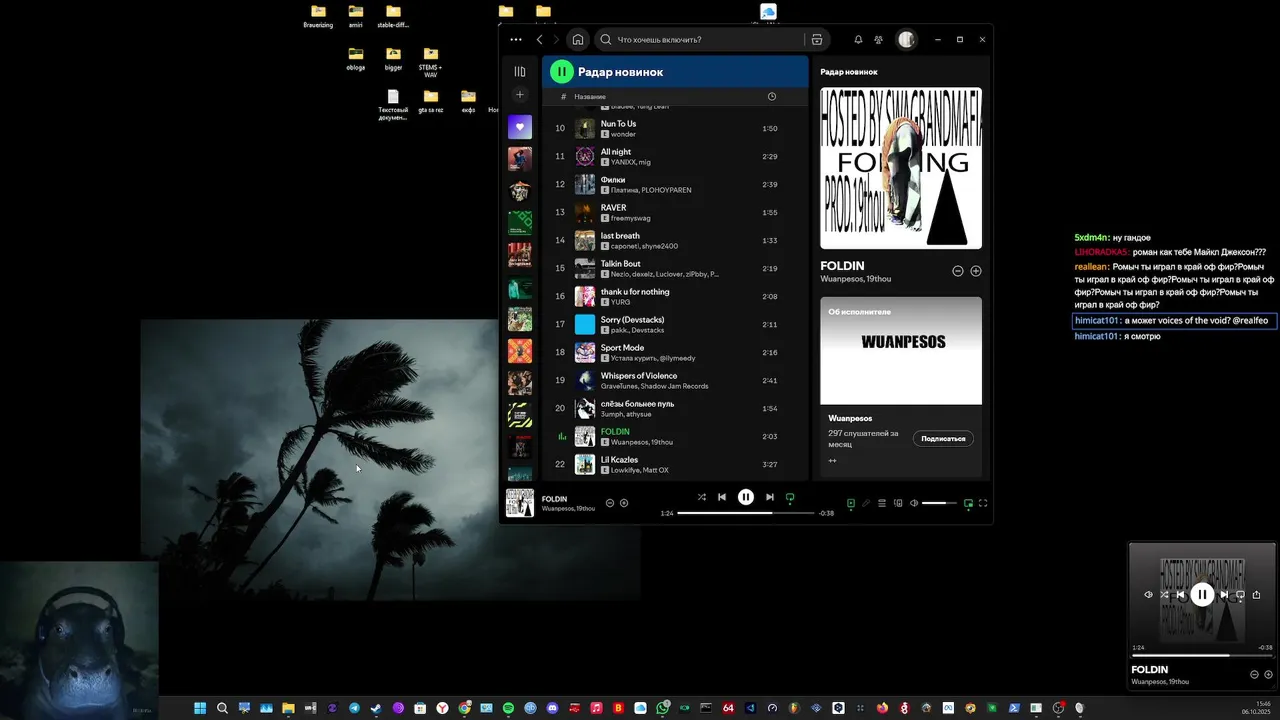Select track Talkin Bout in the playlist

[x=675, y=268]
